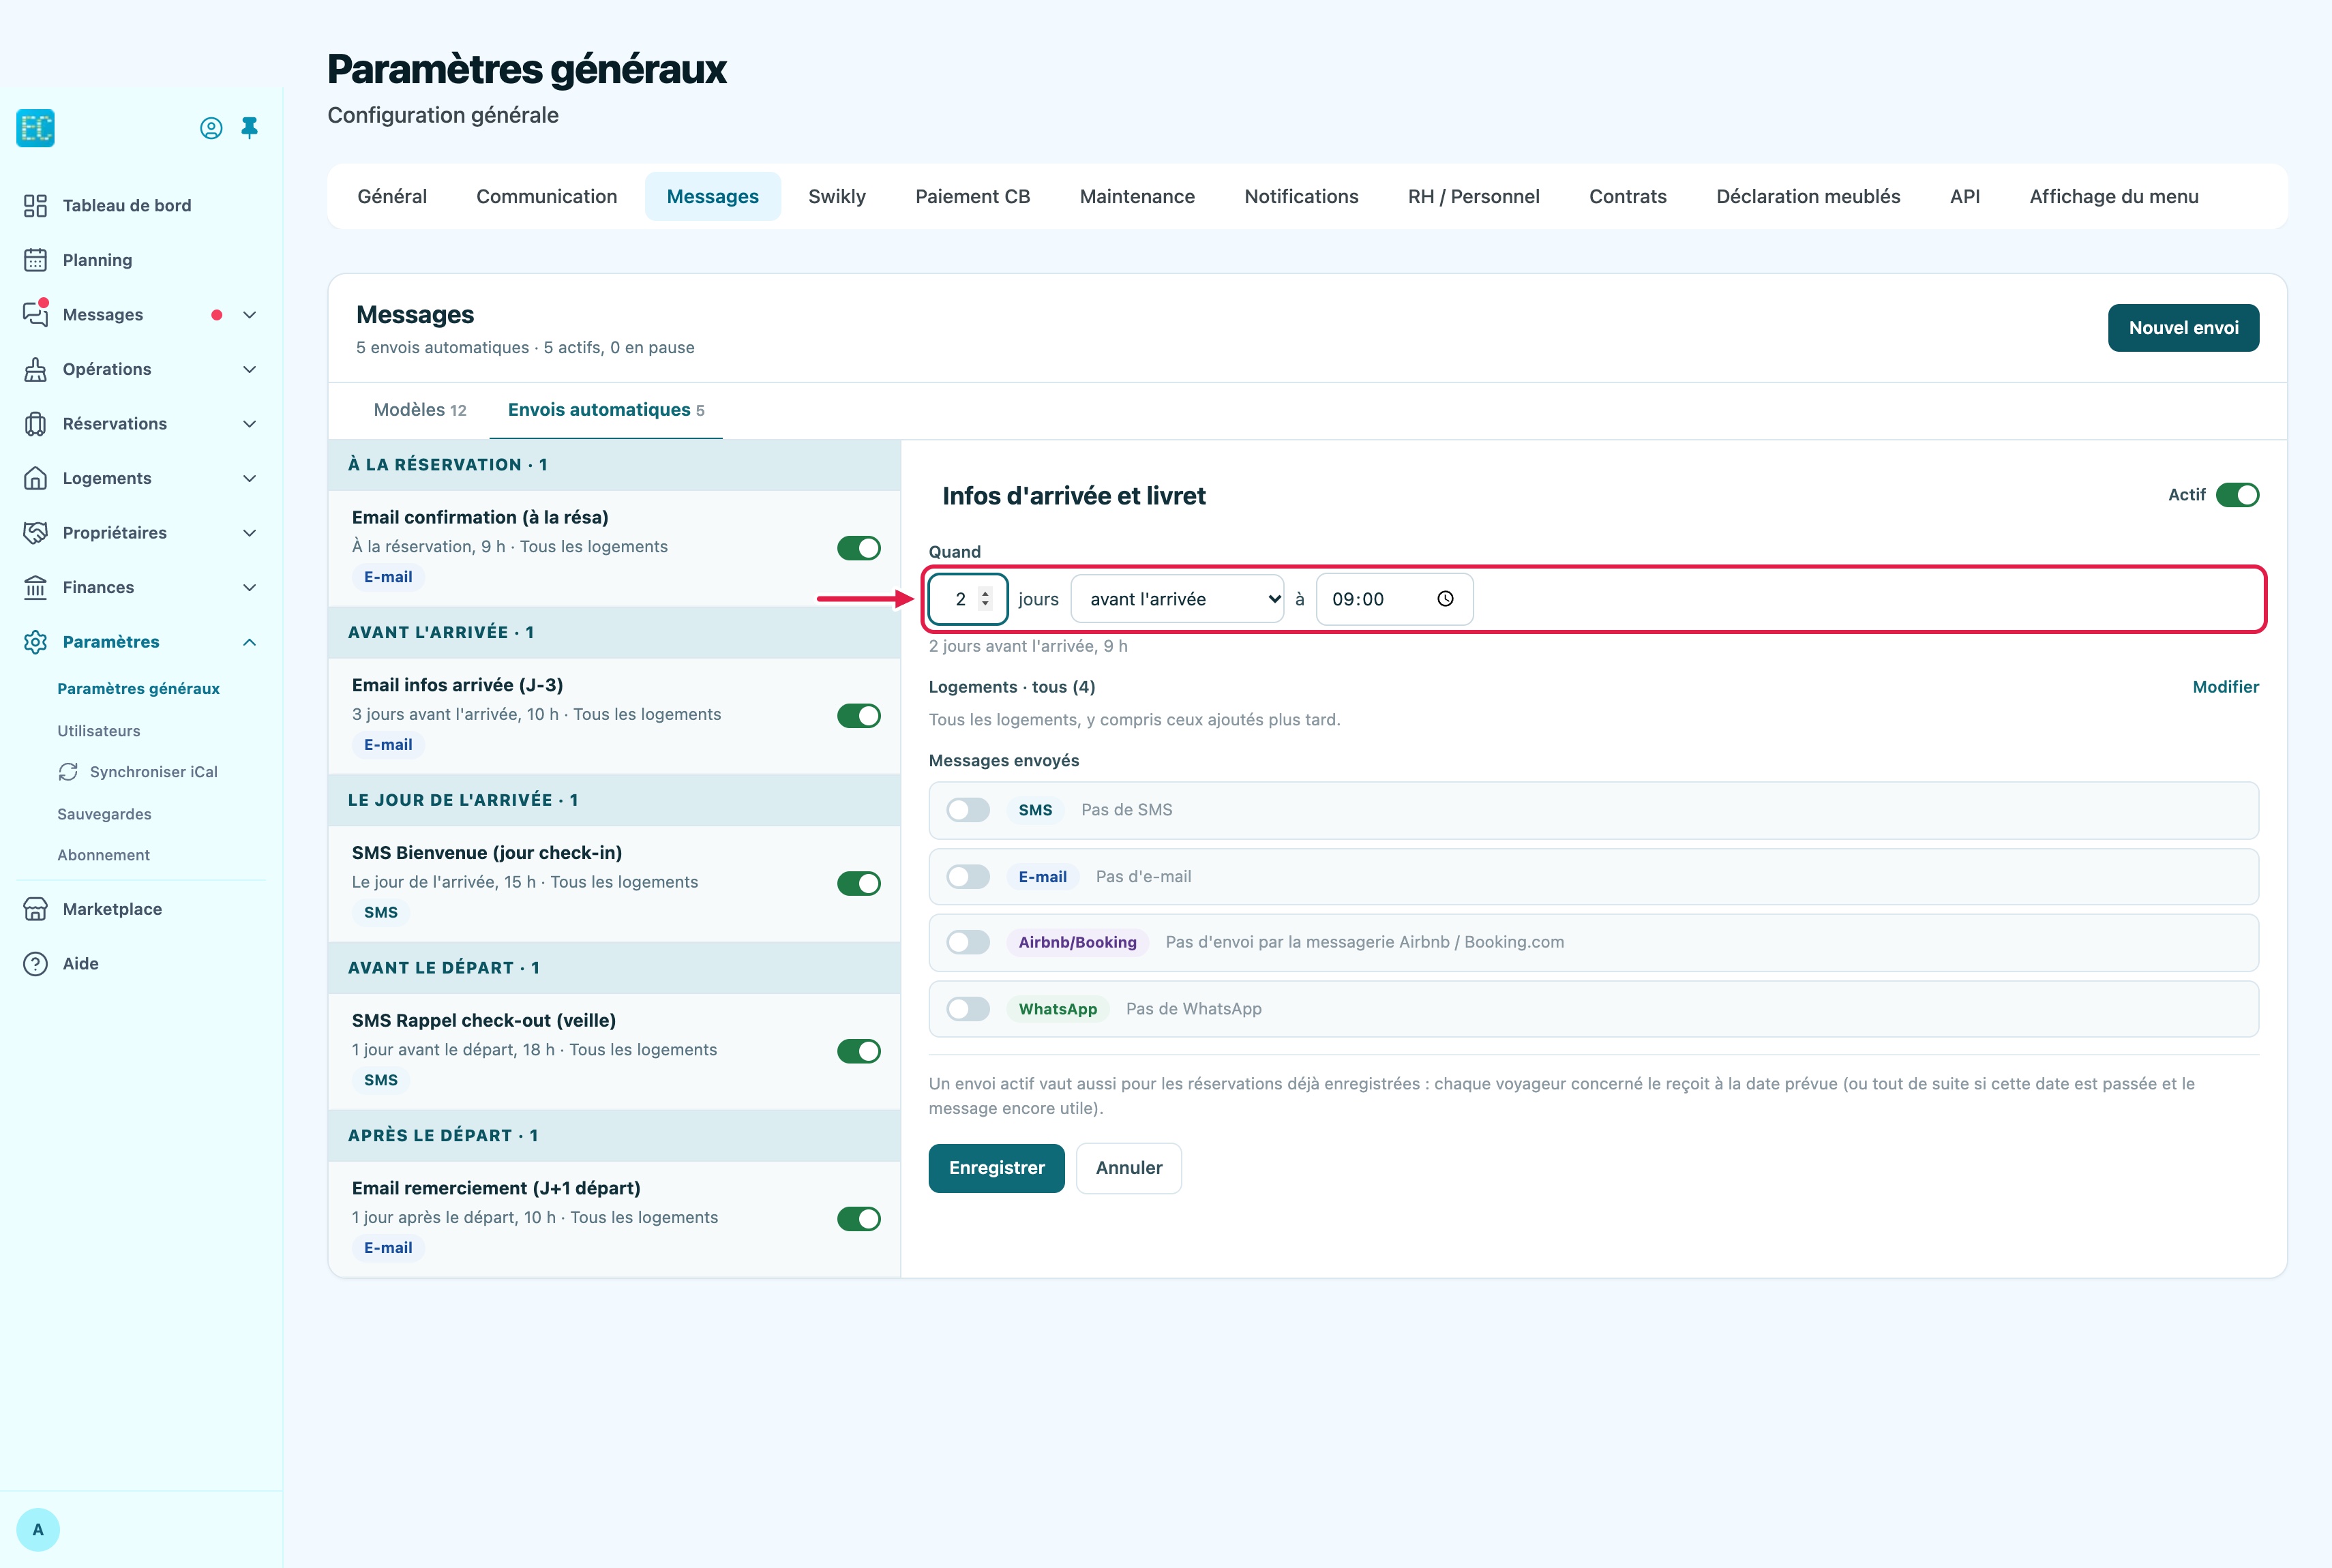Screen dimensions: 2332x1568
Task: Click the Modifier logements link
Action: coord(2225,687)
